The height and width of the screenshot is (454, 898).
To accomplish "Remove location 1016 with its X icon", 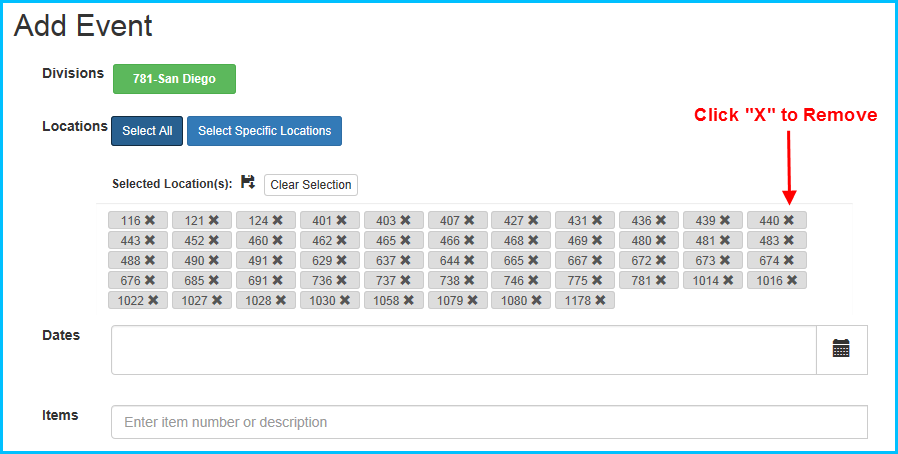I will tap(792, 280).
